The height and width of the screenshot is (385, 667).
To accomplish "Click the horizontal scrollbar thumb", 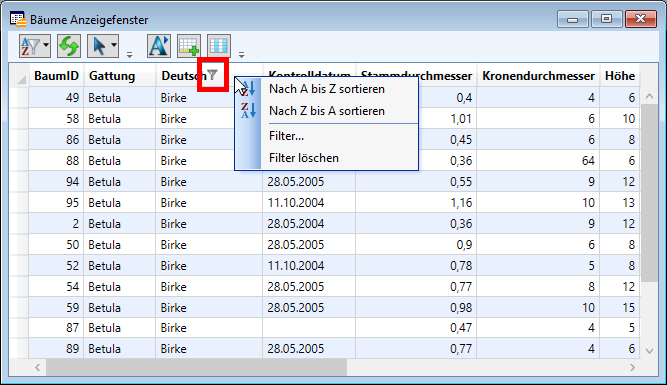I will pyautogui.click(x=197, y=368).
